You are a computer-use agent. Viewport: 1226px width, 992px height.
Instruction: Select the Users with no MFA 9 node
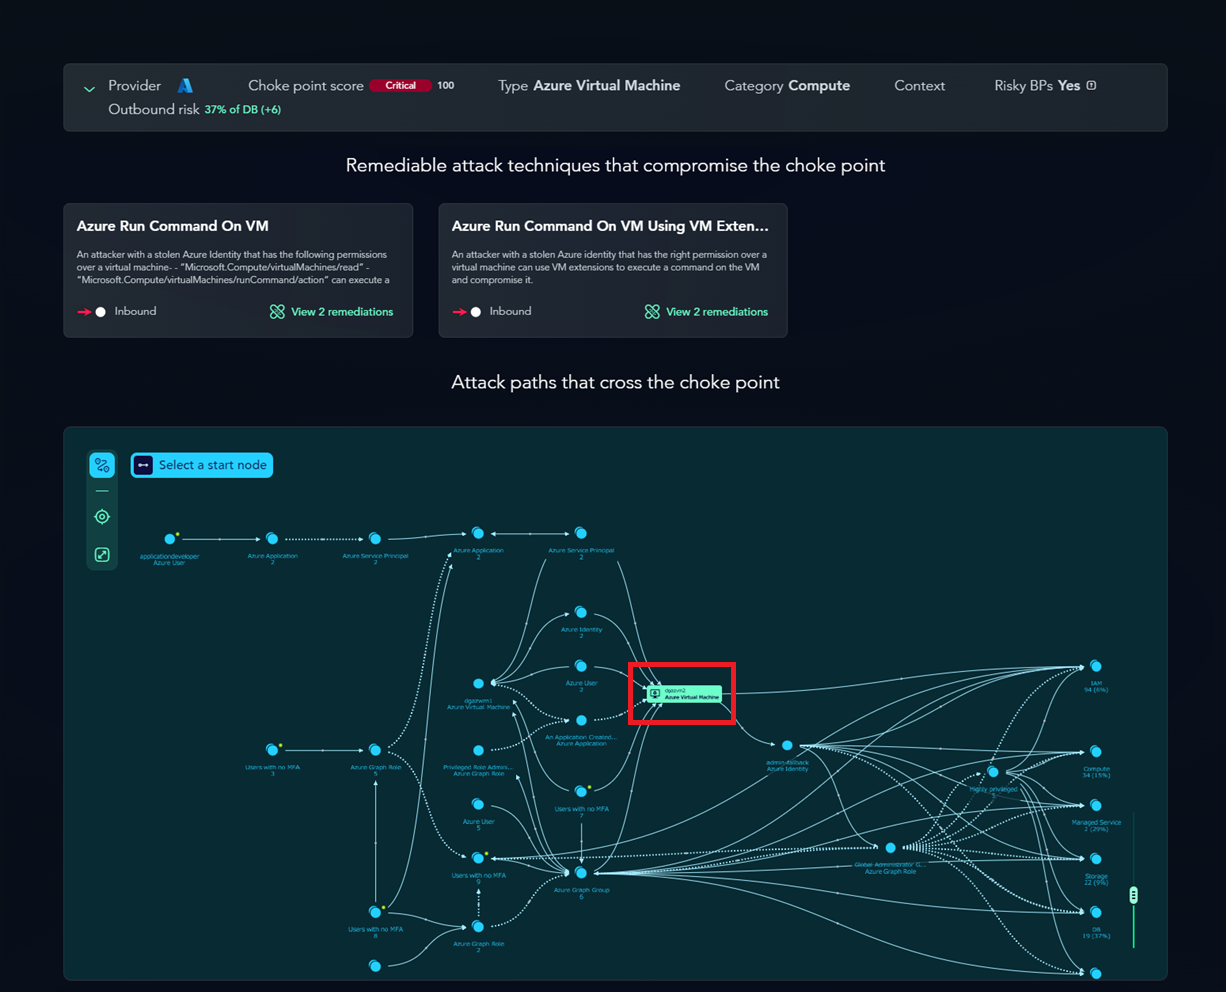478,858
